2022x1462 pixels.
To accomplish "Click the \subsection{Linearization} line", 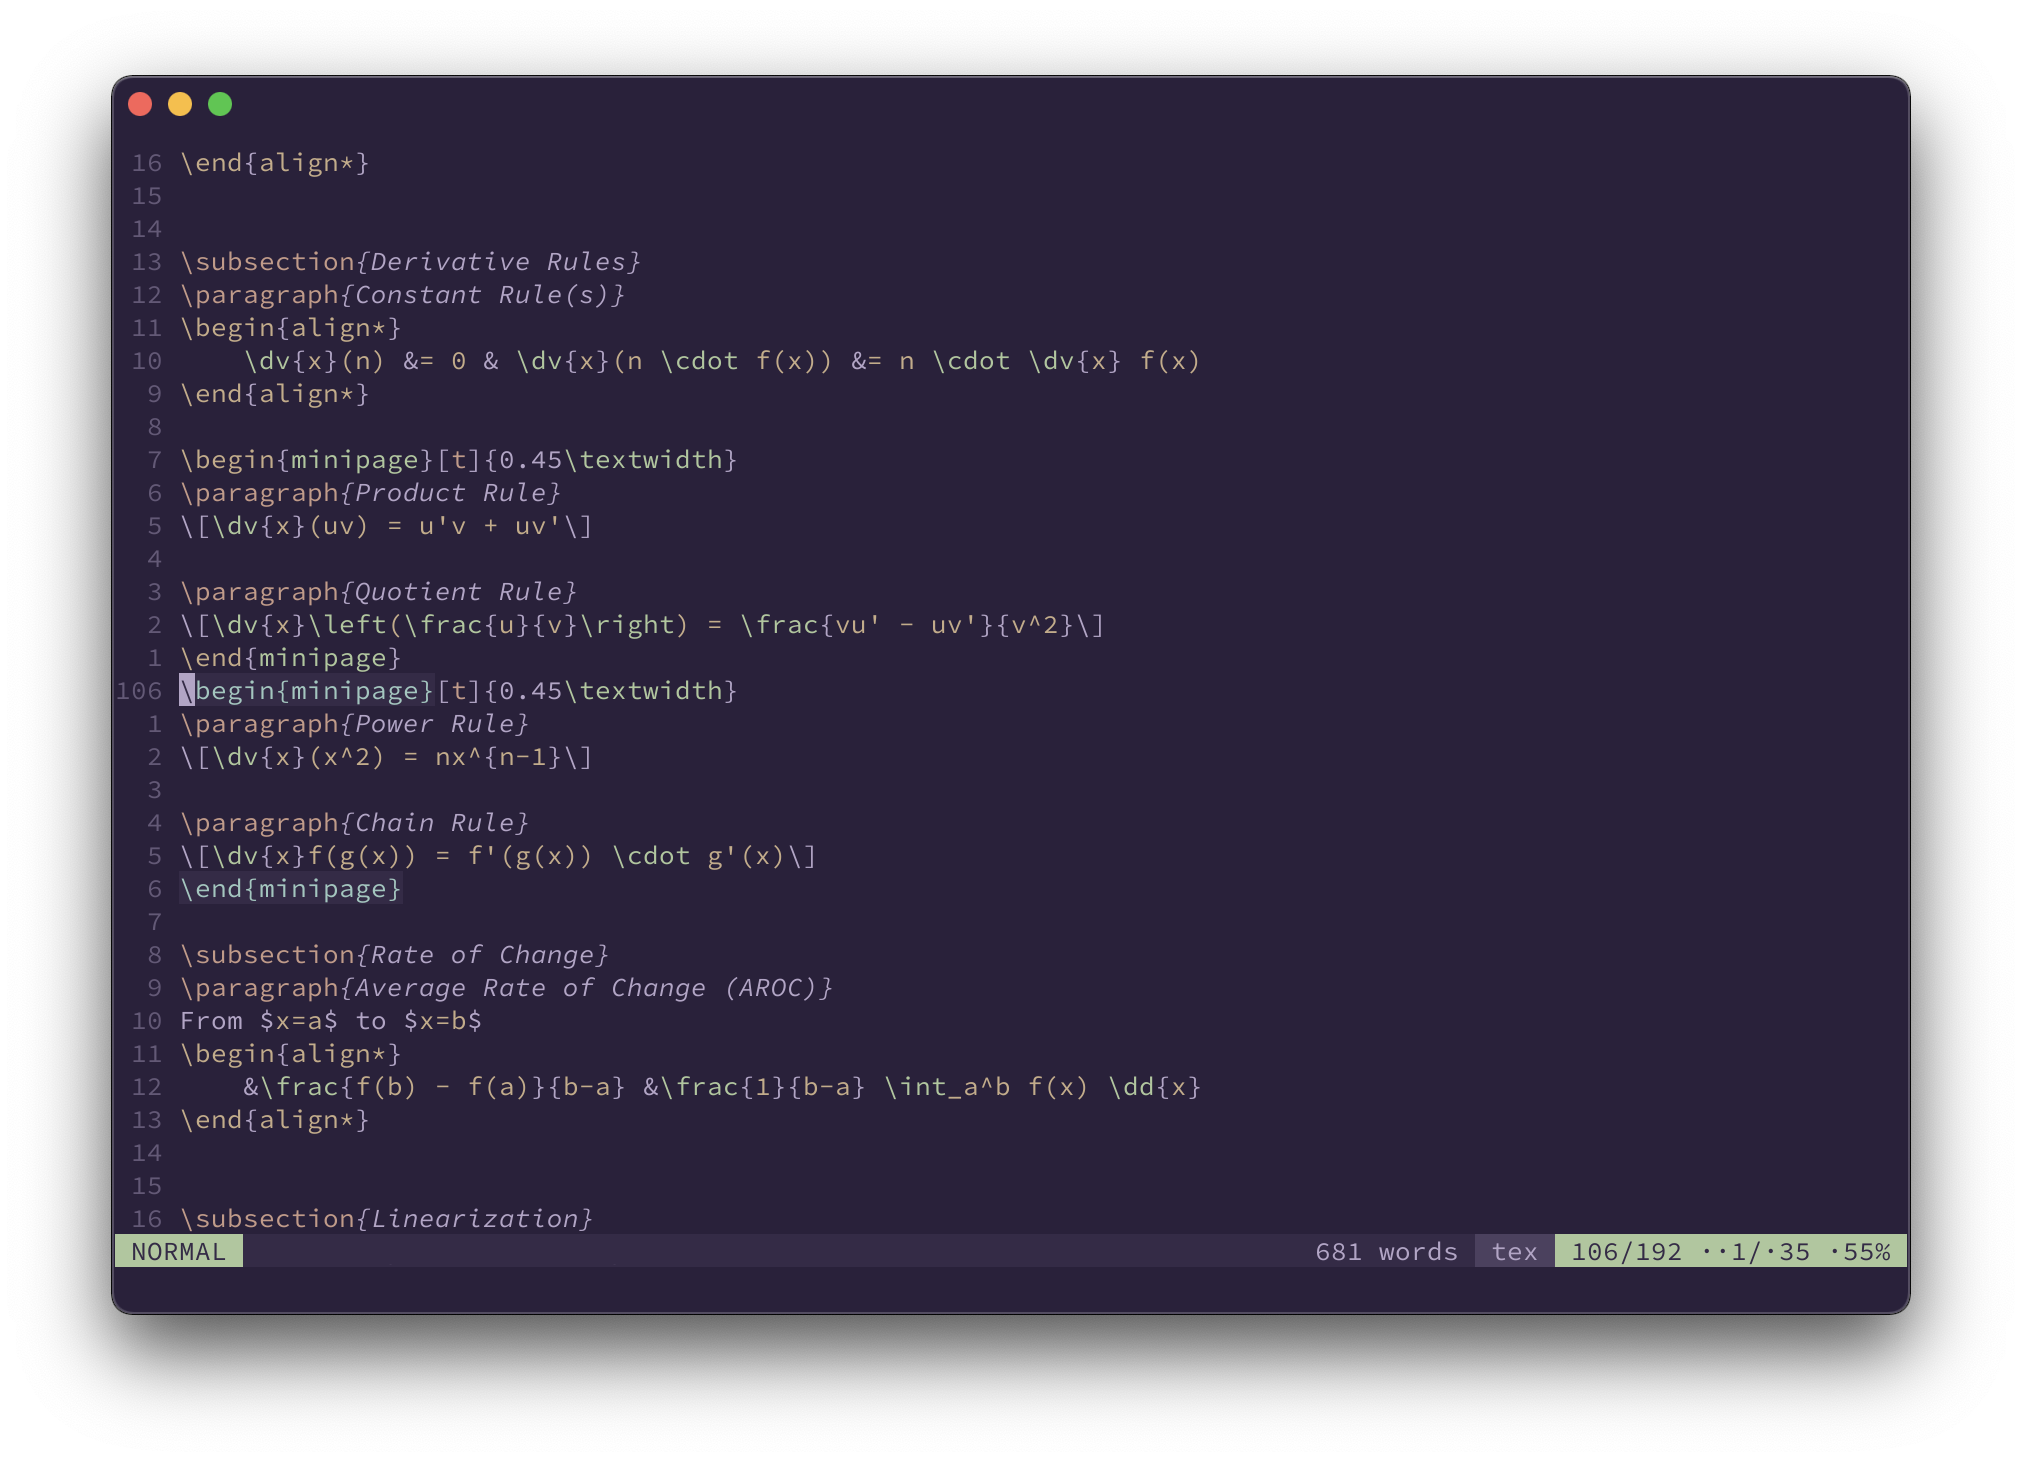I will (x=386, y=1219).
